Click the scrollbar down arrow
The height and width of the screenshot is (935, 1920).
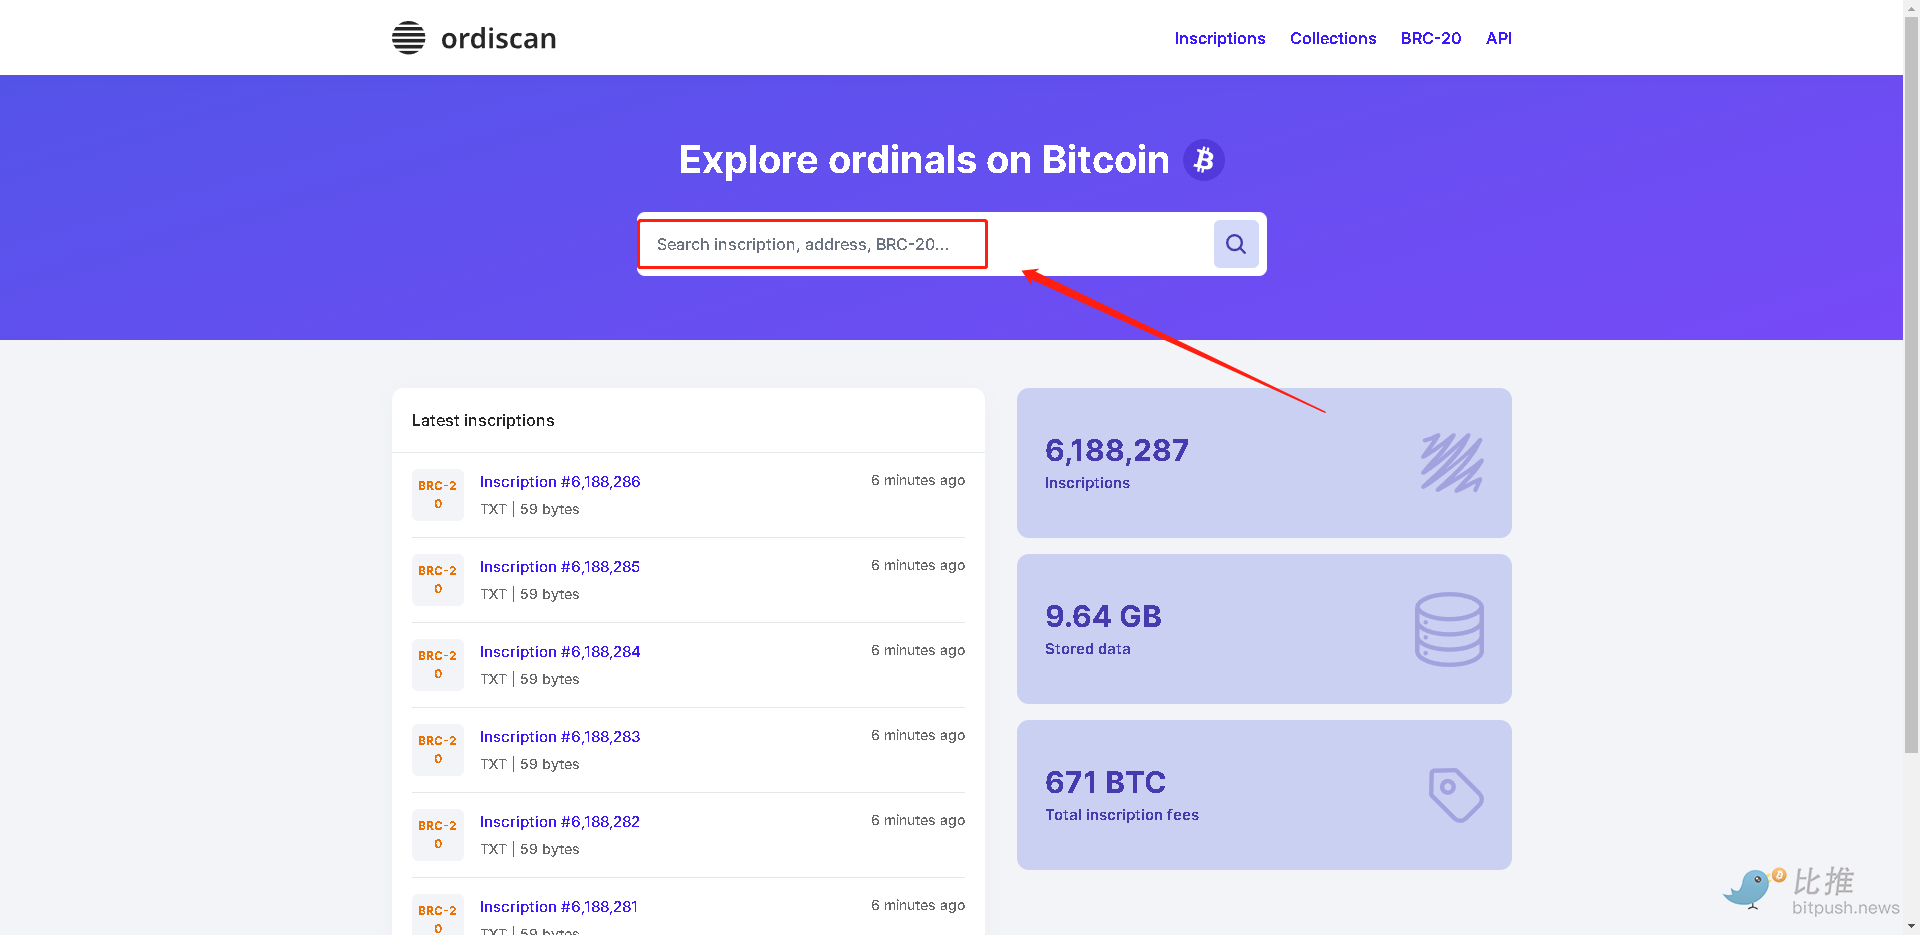coord(1911,926)
